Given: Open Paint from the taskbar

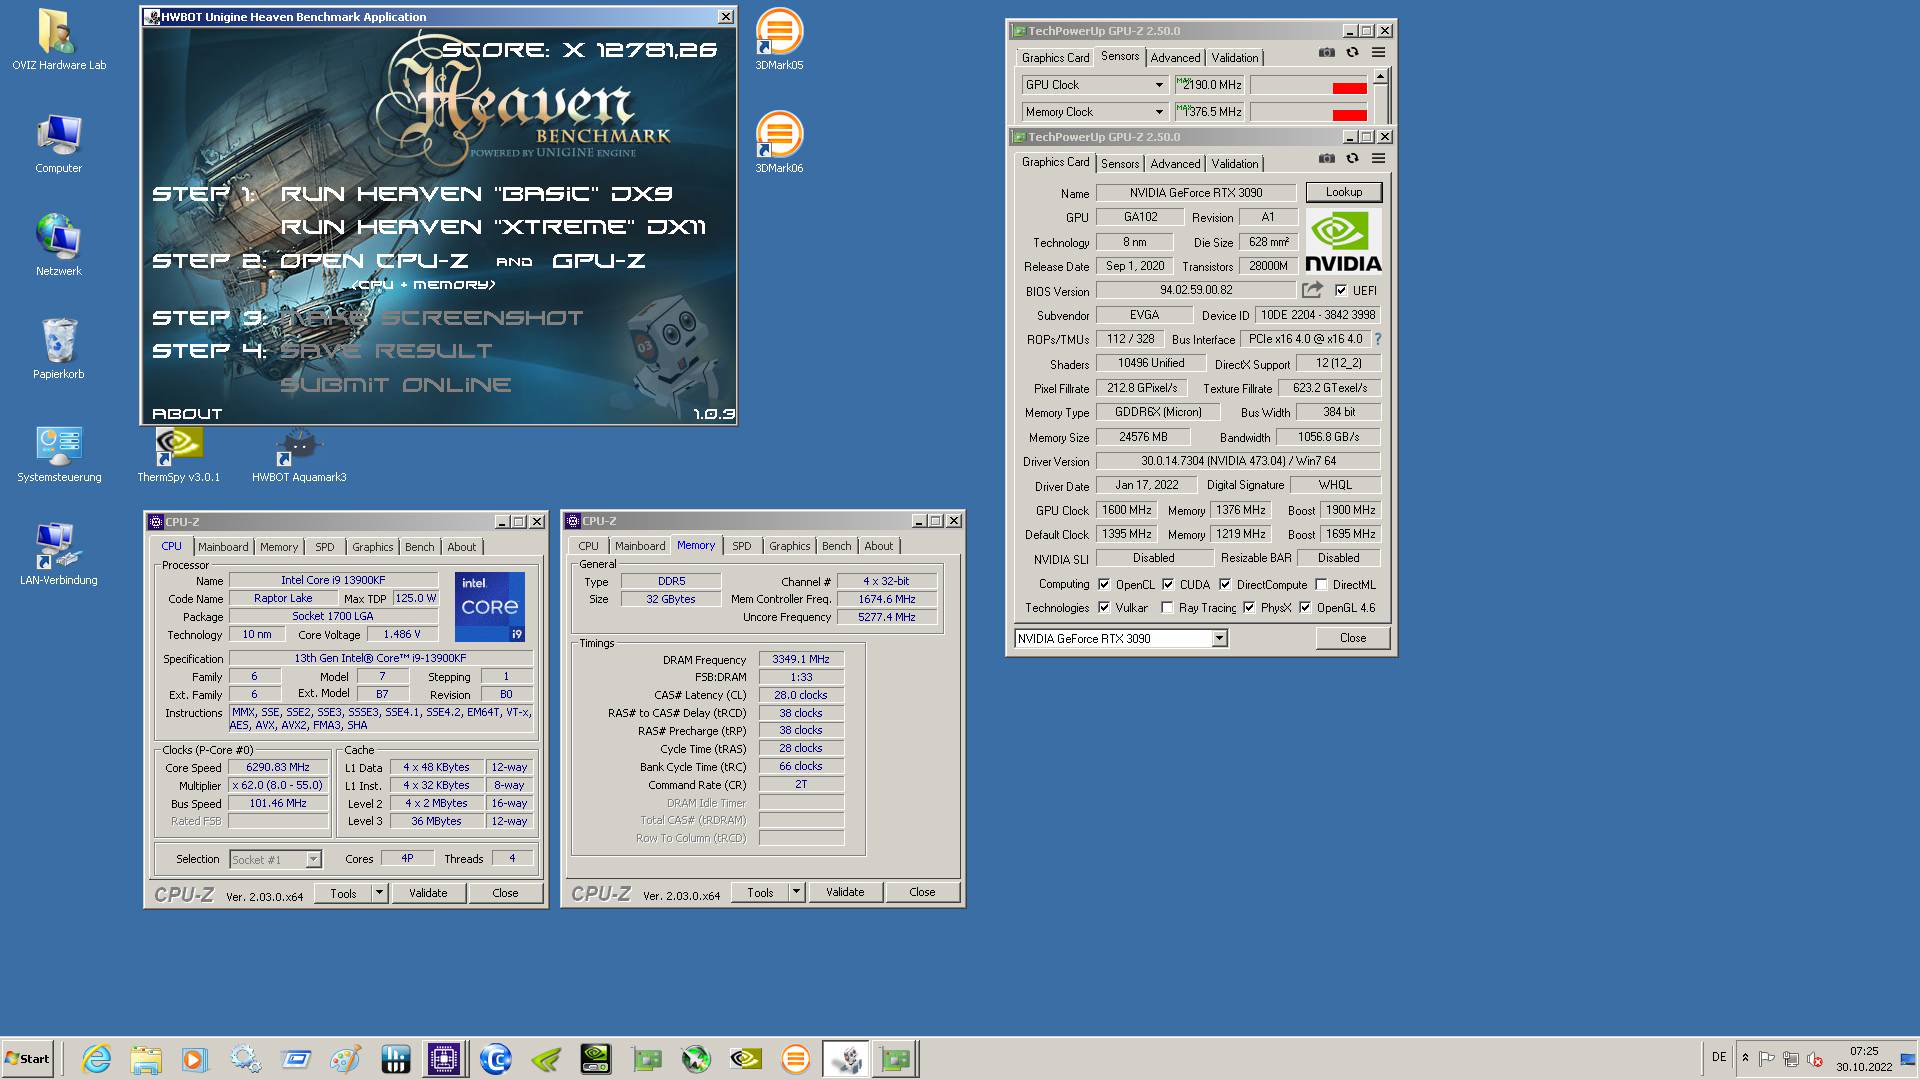Looking at the screenshot, I should (x=346, y=1059).
